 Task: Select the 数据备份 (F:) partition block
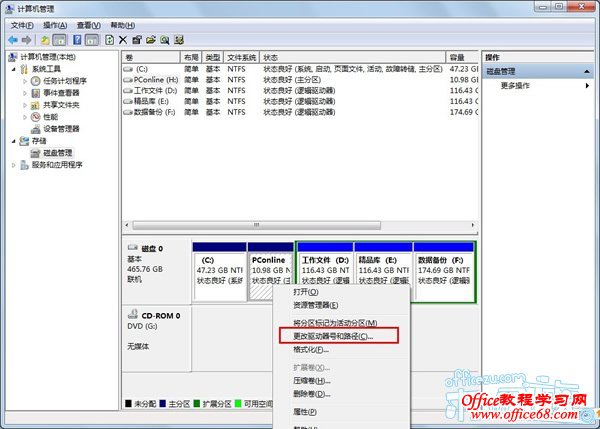pyautogui.click(x=444, y=272)
